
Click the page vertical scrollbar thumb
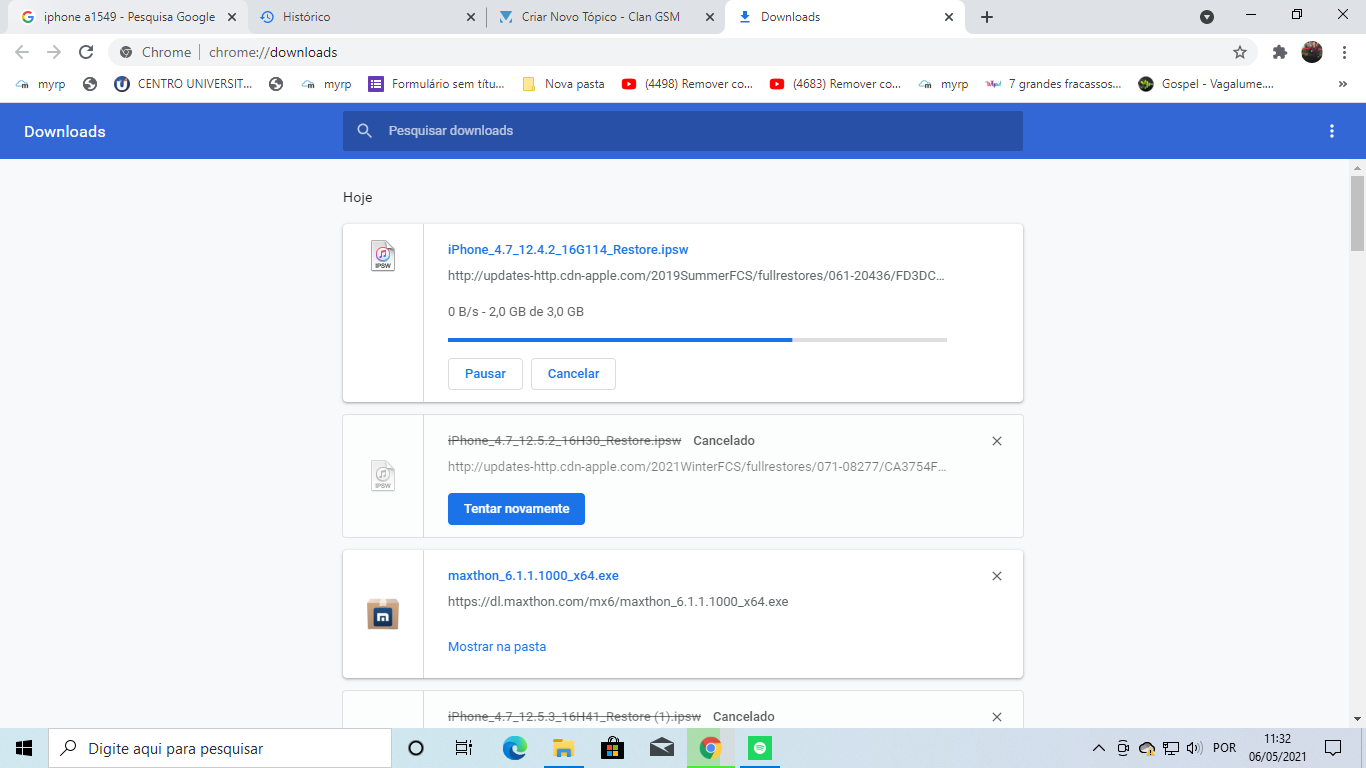pos(1357,213)
